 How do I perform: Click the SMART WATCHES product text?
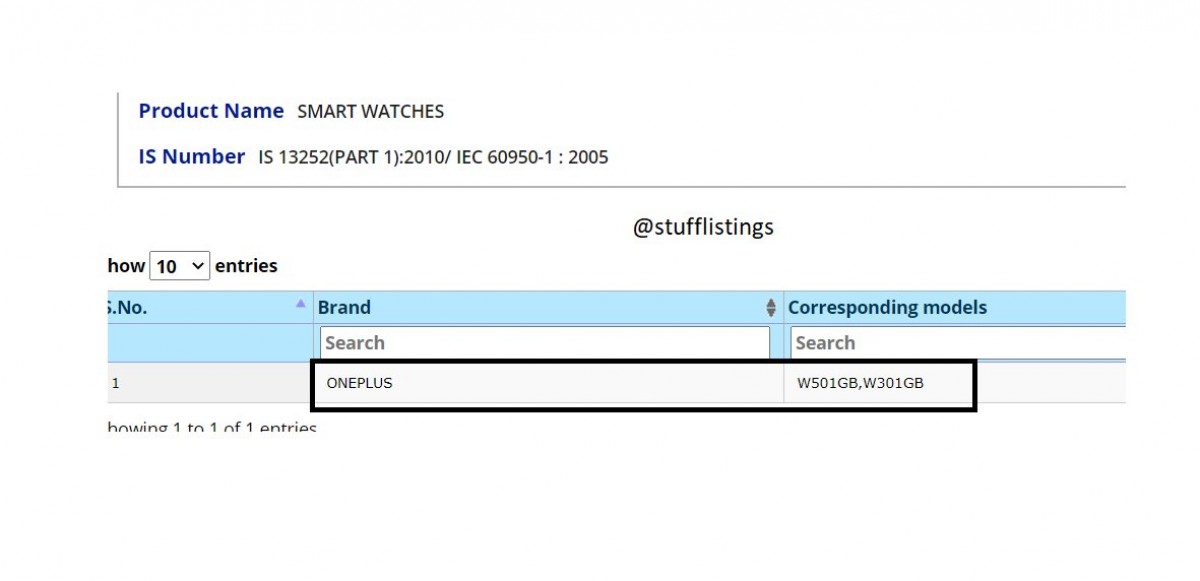tap(370, 112)
